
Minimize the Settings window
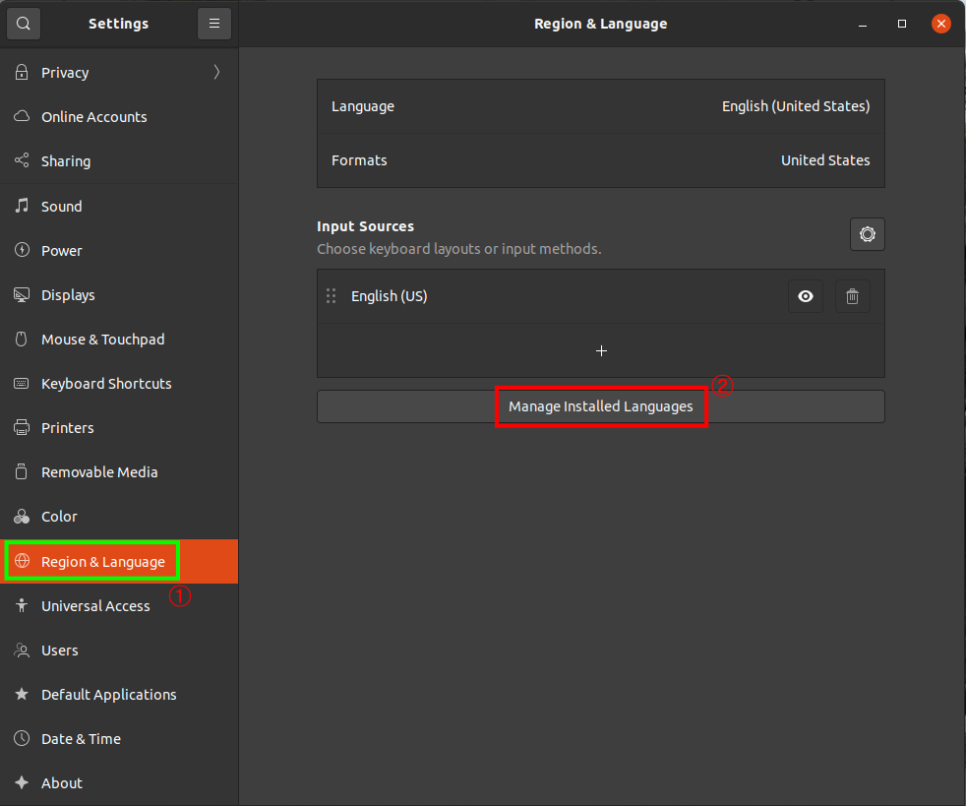(862, 24)
